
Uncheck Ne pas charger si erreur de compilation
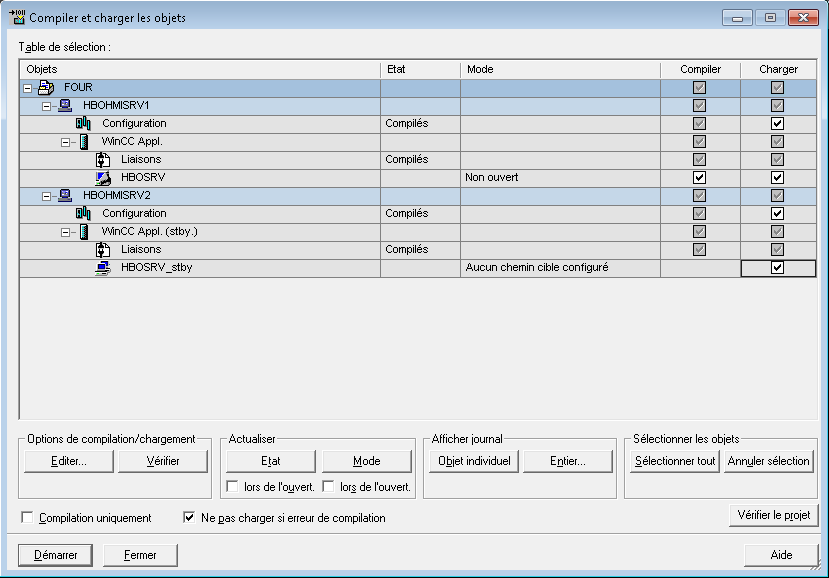[x=189, y=518]
